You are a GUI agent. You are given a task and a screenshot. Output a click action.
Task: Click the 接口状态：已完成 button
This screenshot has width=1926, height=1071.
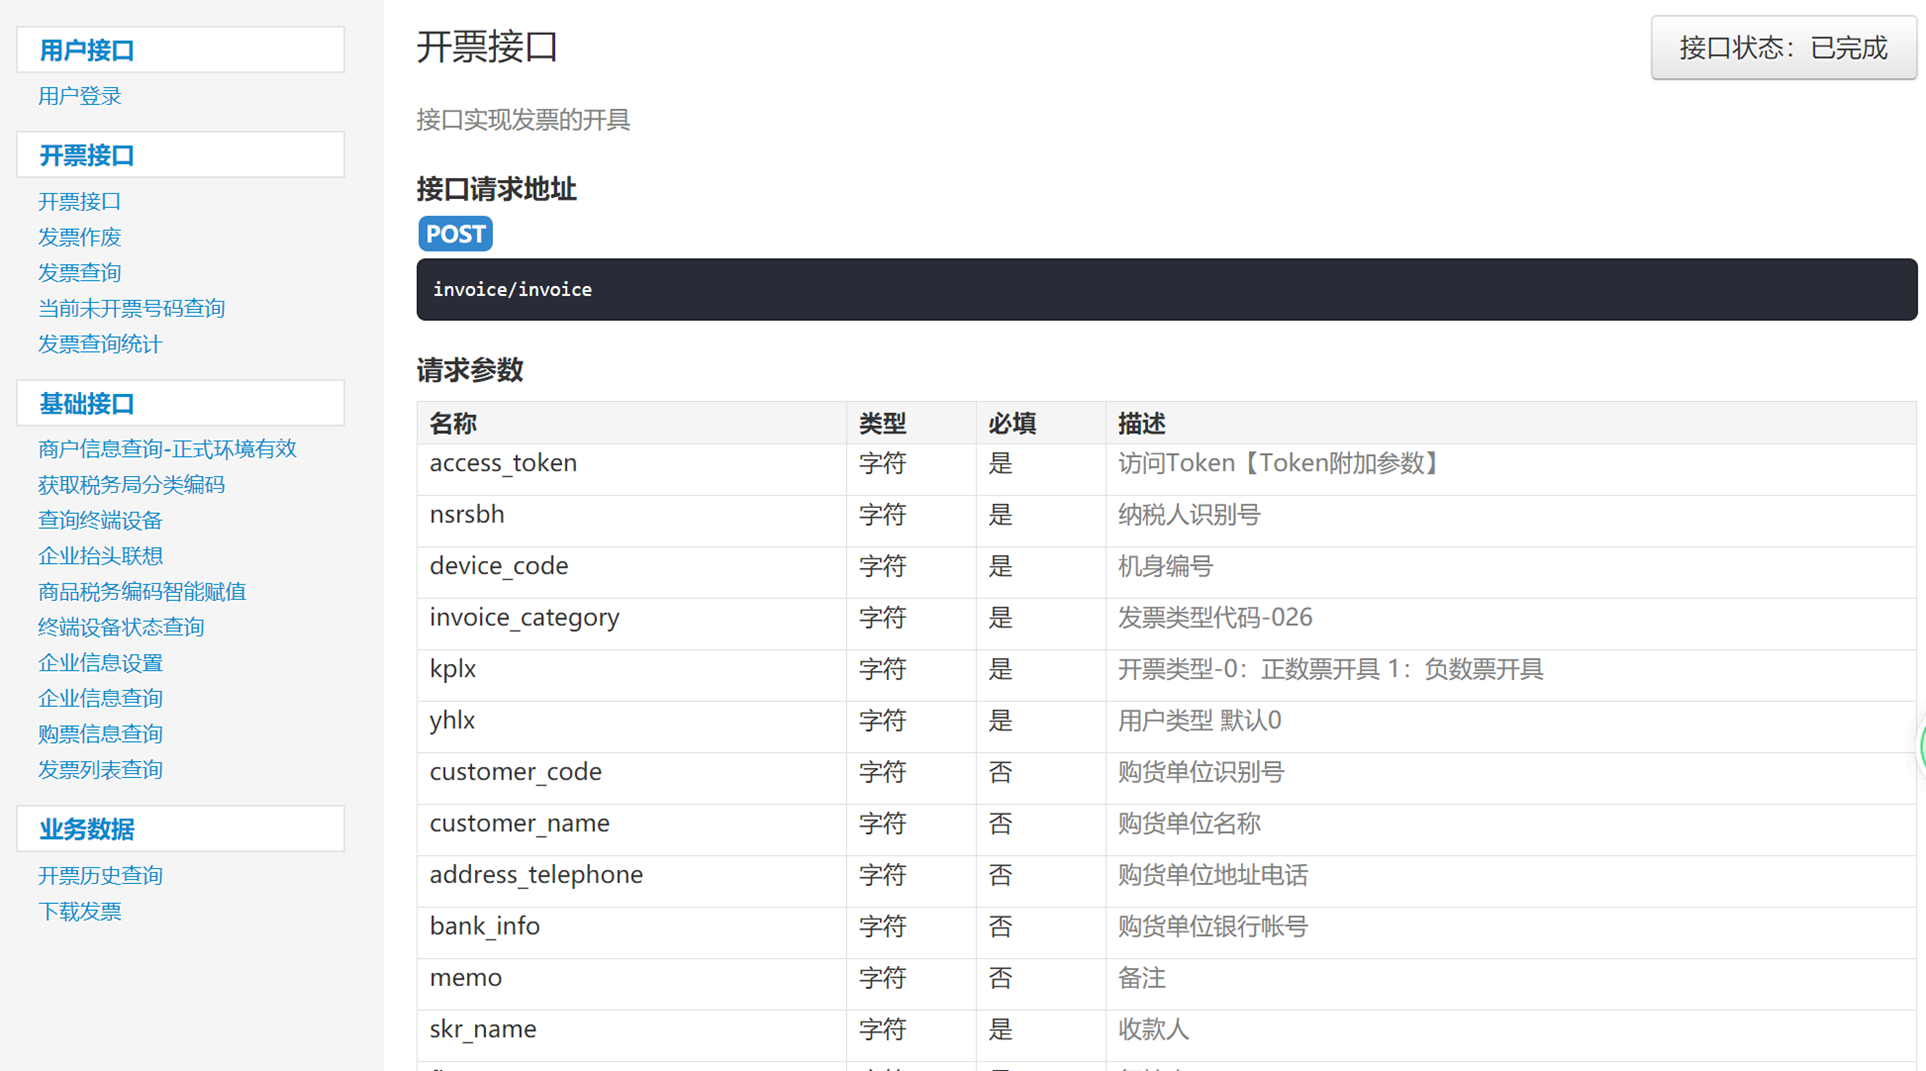(x=1783, y=48)
